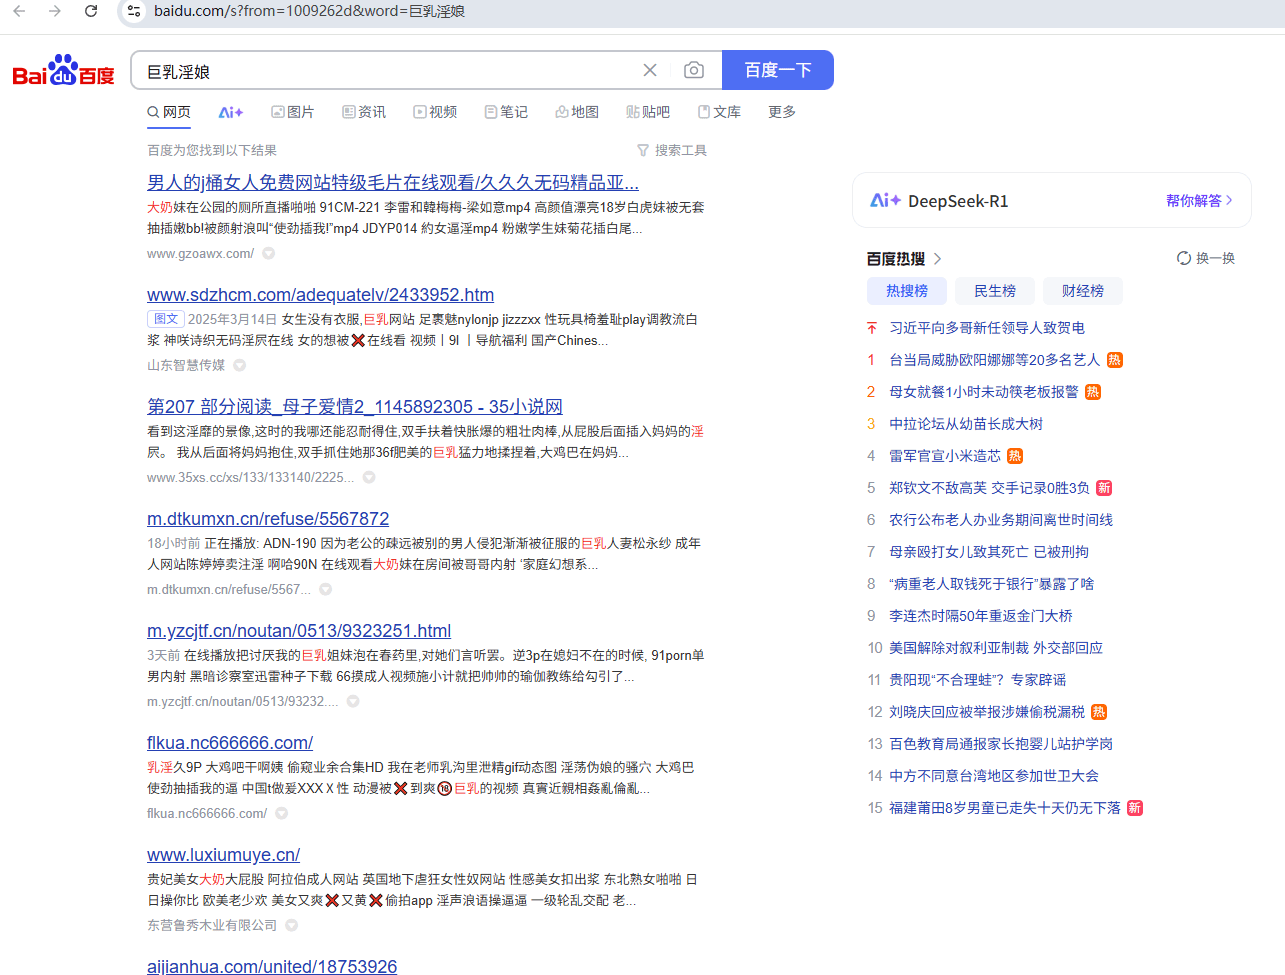
Task: Click the refresh icon beside 换一换
Action: [x=1184, y=258]
